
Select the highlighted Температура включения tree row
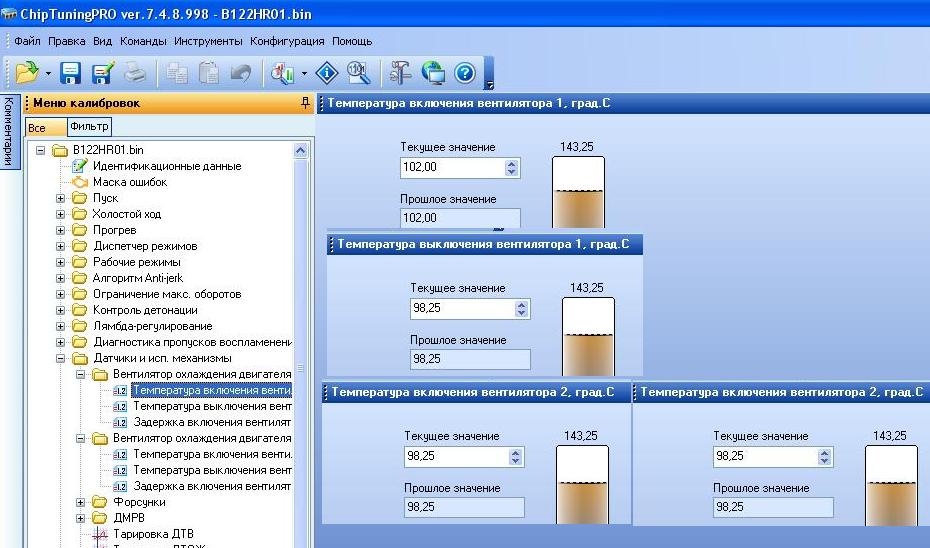[212, 390]
